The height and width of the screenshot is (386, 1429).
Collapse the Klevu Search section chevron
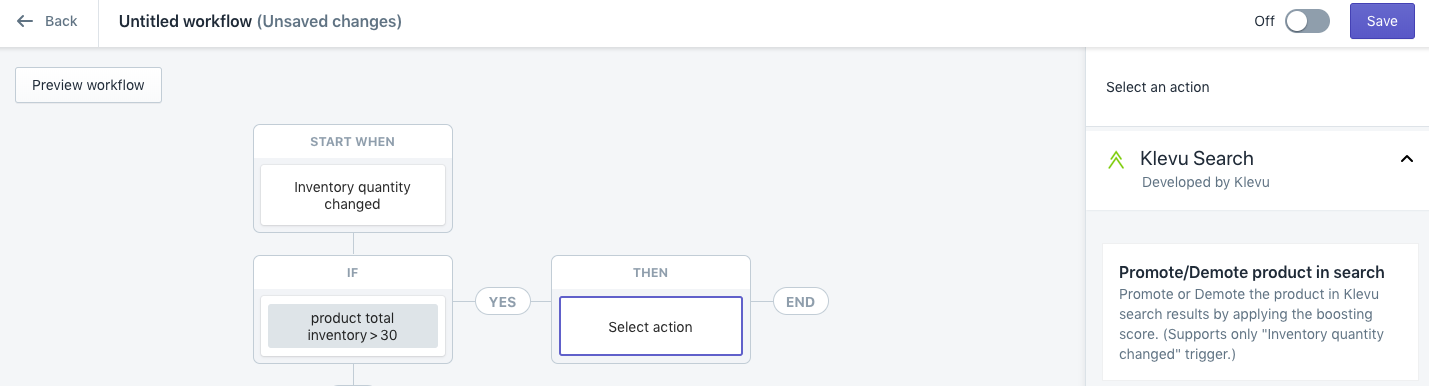point(1407,159)
